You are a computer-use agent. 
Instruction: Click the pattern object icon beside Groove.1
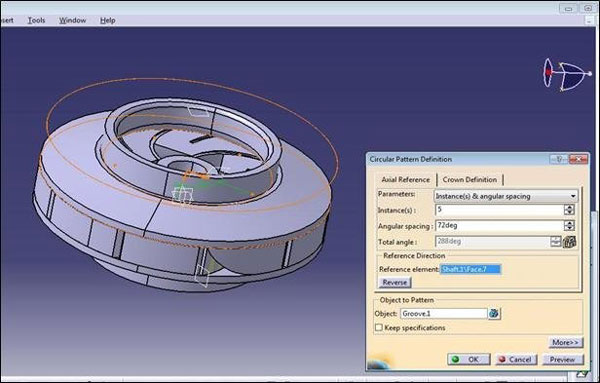494,313
